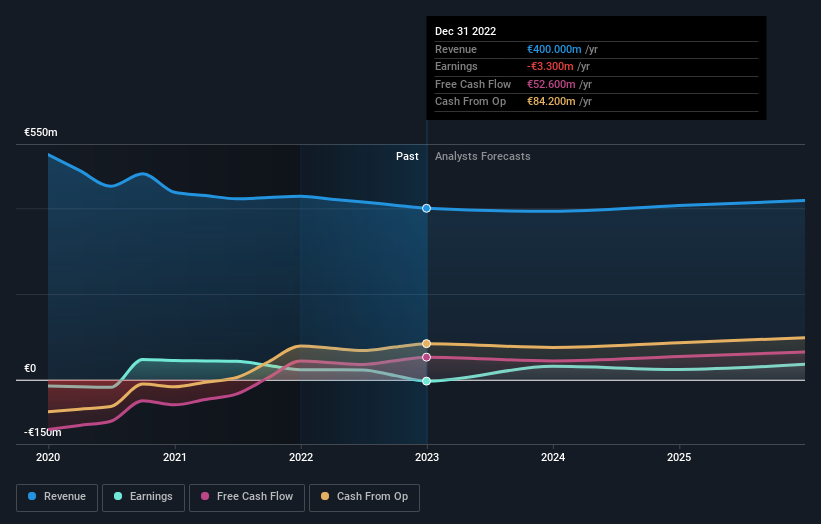Viewport: 821px width, 524px height.
Task: Click the 2024 x-axis label
Action: pos(553,457)
